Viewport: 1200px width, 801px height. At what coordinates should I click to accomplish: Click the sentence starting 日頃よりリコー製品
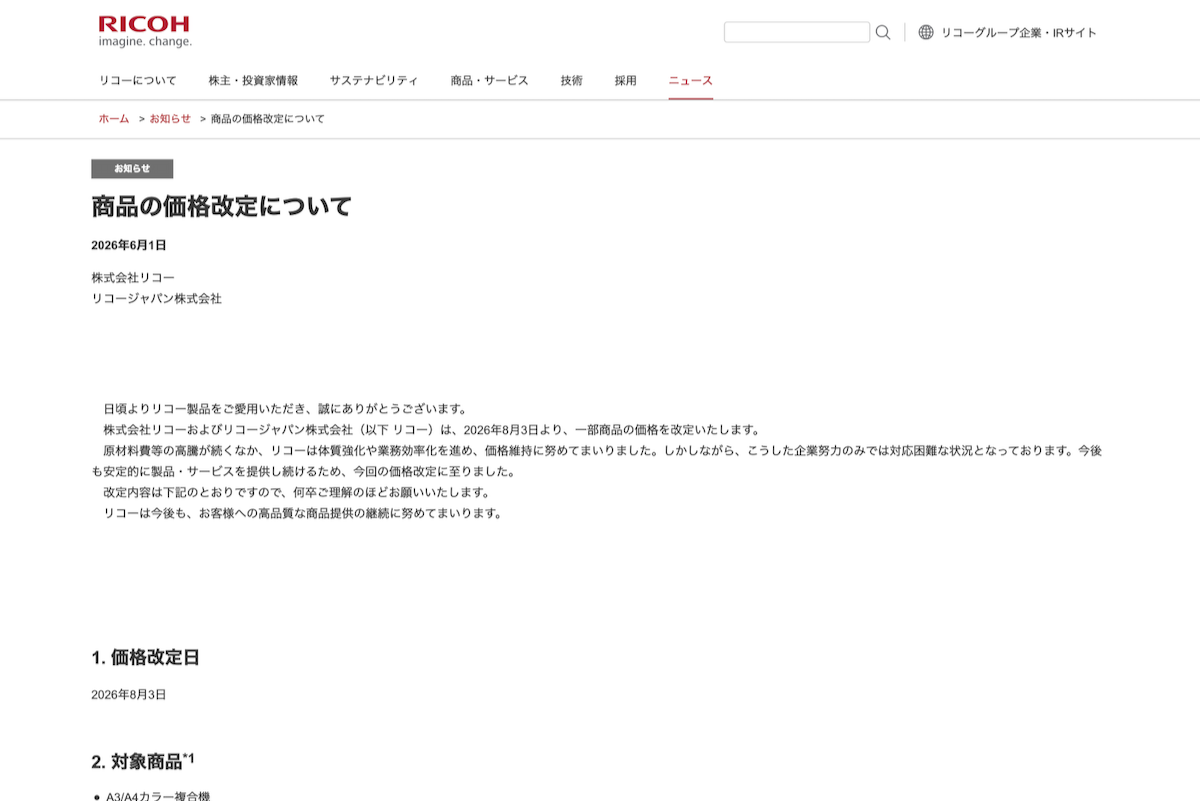pos(285,409)
